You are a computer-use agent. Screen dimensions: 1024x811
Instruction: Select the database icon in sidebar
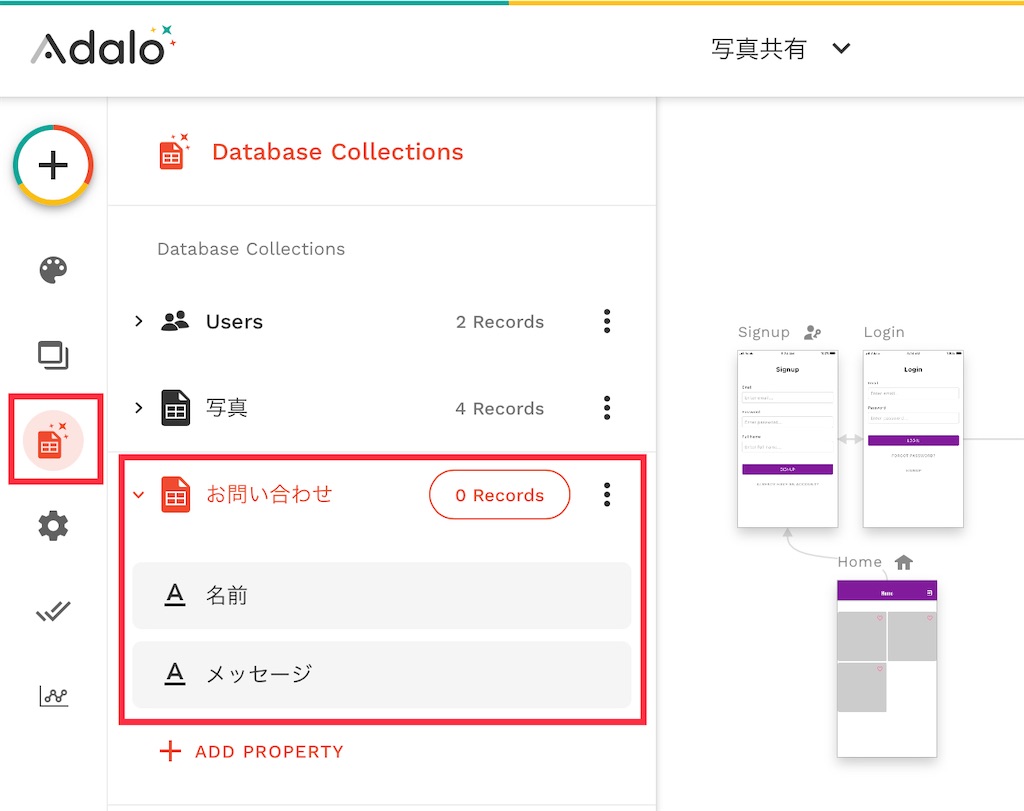[x=53, y=441]
